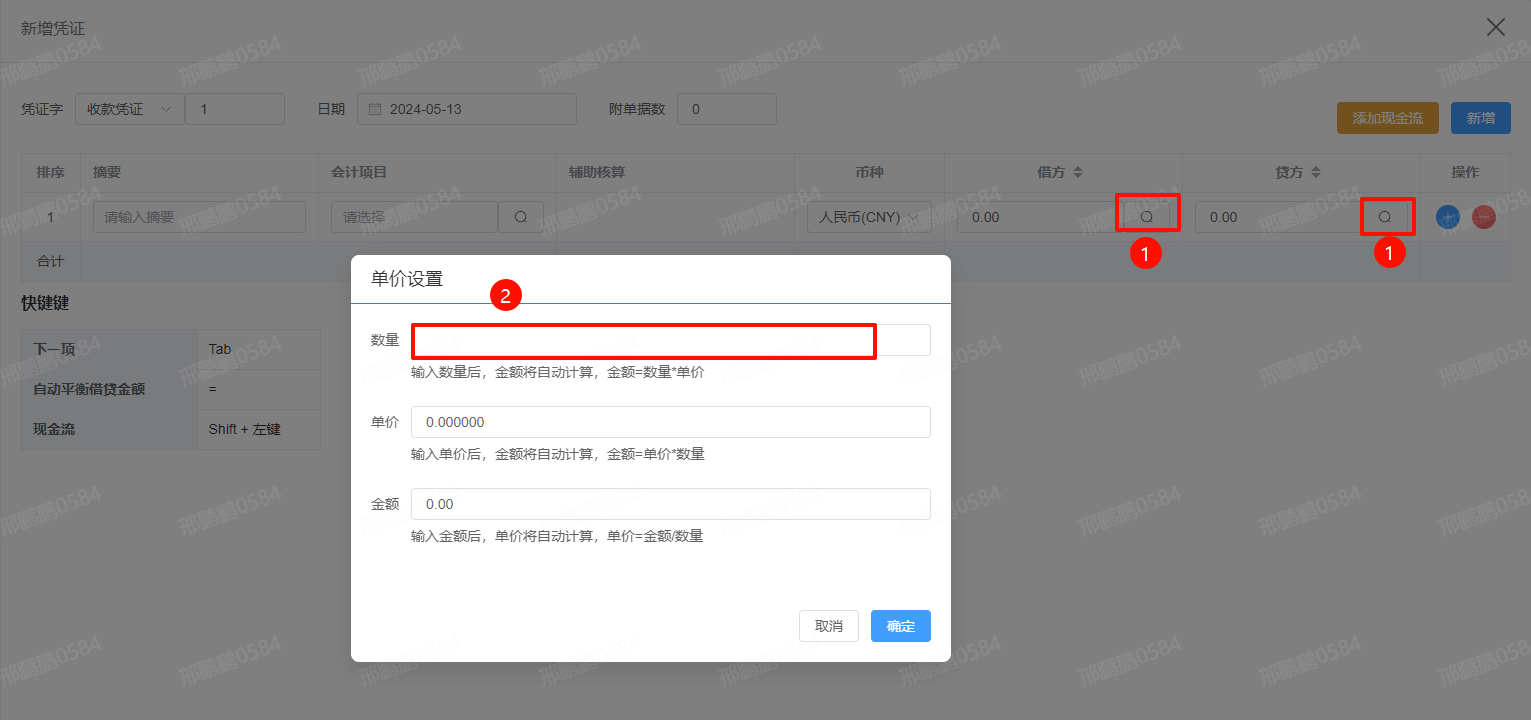Expand the 人民币(CNY) currency dropdown
1531x720 pixels.
click(868, 217)
